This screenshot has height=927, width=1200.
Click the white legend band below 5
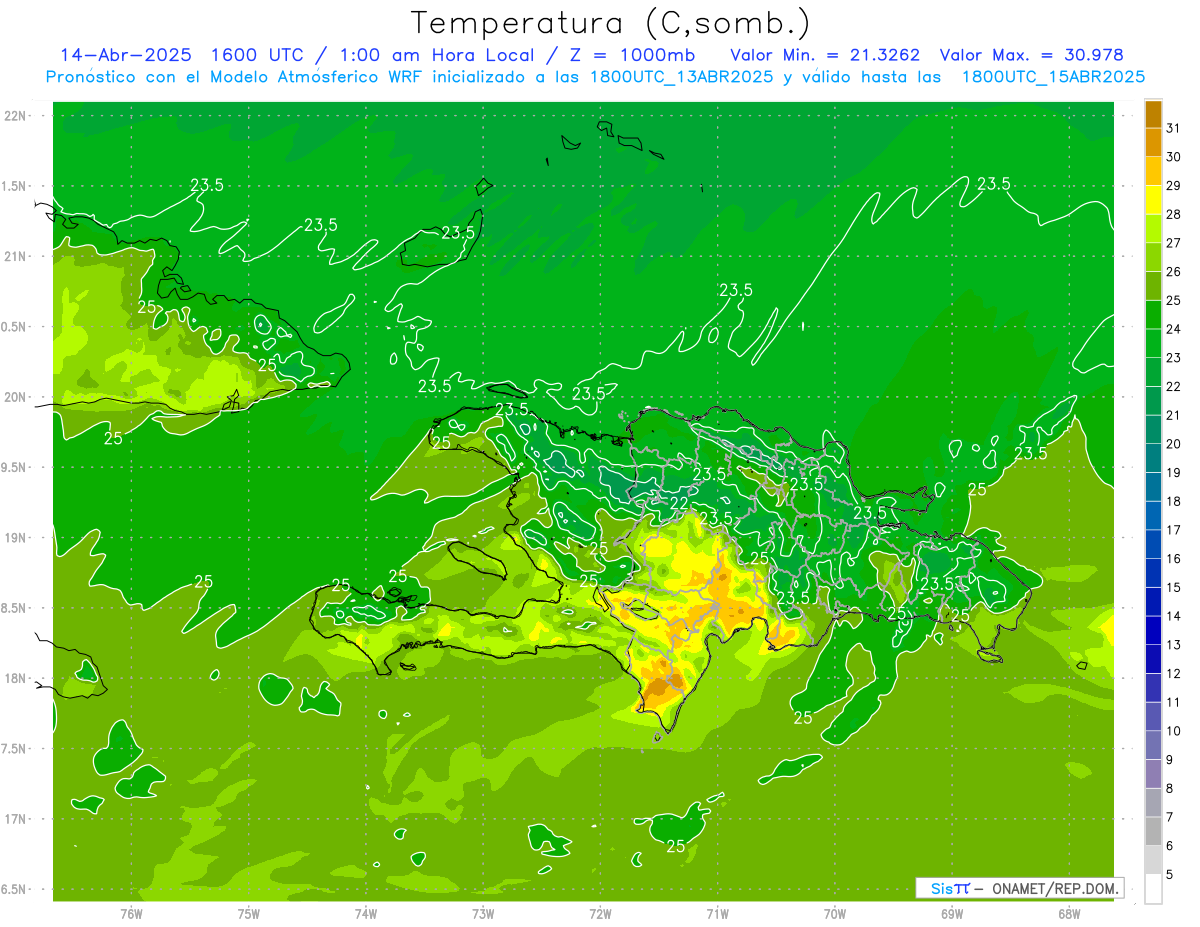click(1153, 889)
